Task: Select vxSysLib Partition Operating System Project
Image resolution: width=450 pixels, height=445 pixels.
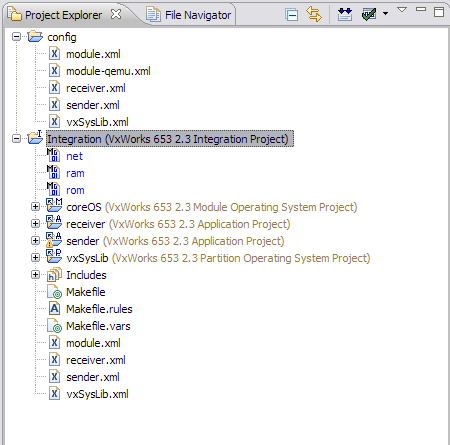Action: click(218, 258)
